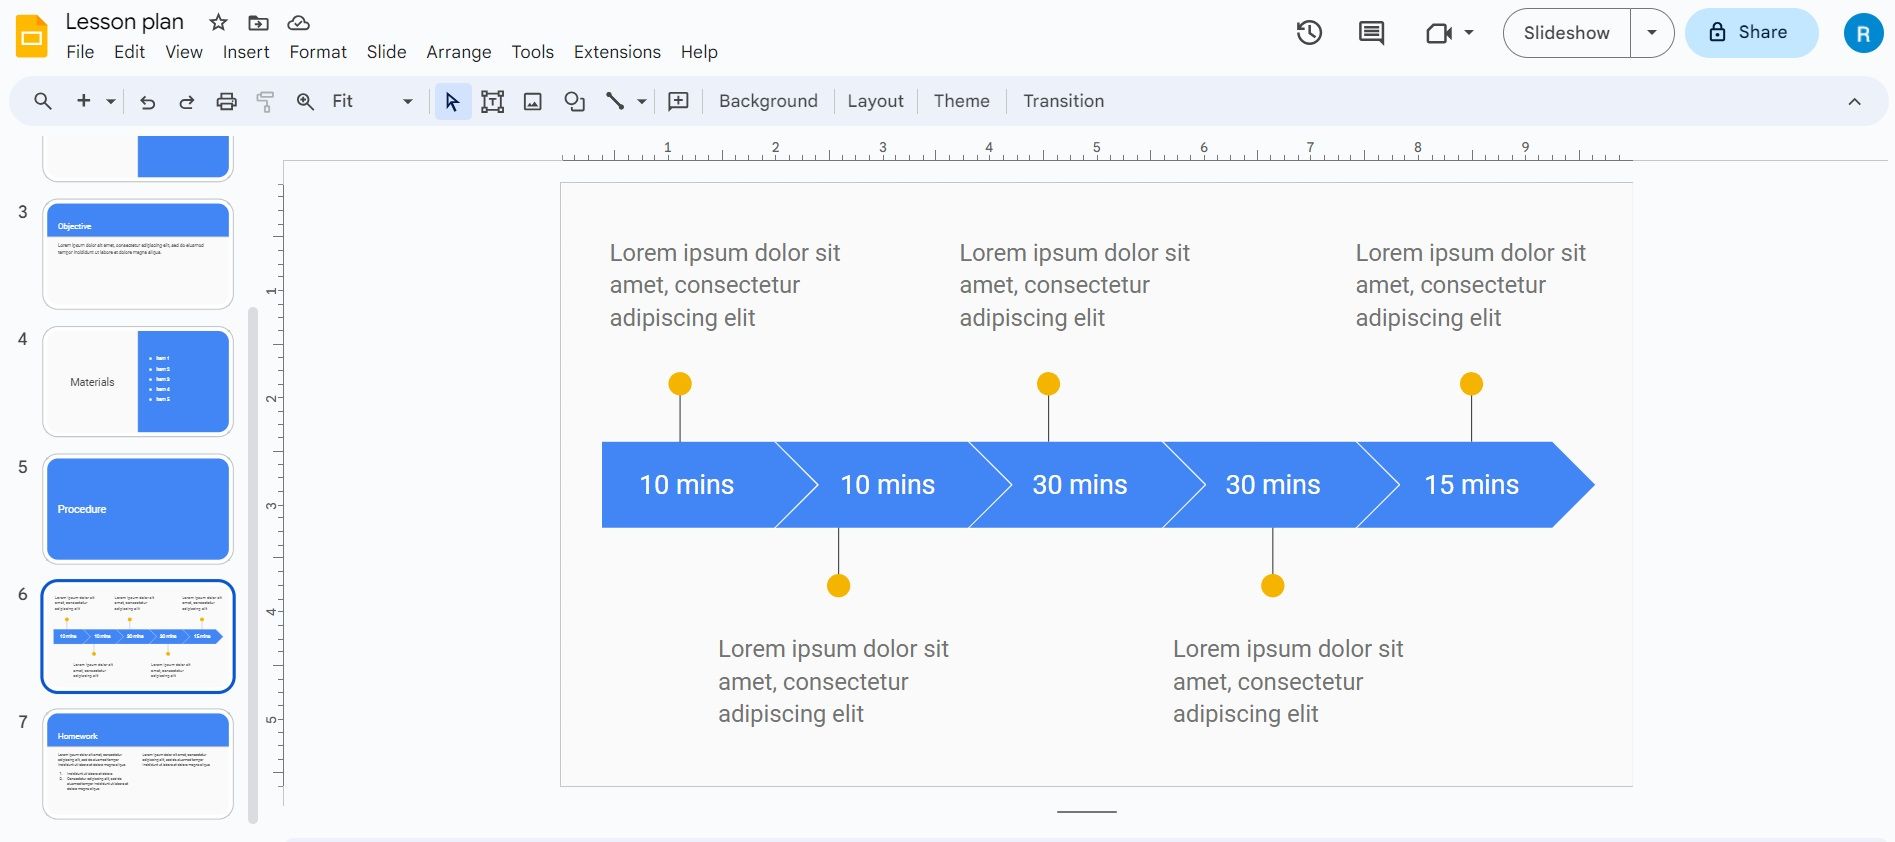This screenshot has width=1895, height=842.
Task: Click the Undo arrow icon
Action: [x=147, y=101]
